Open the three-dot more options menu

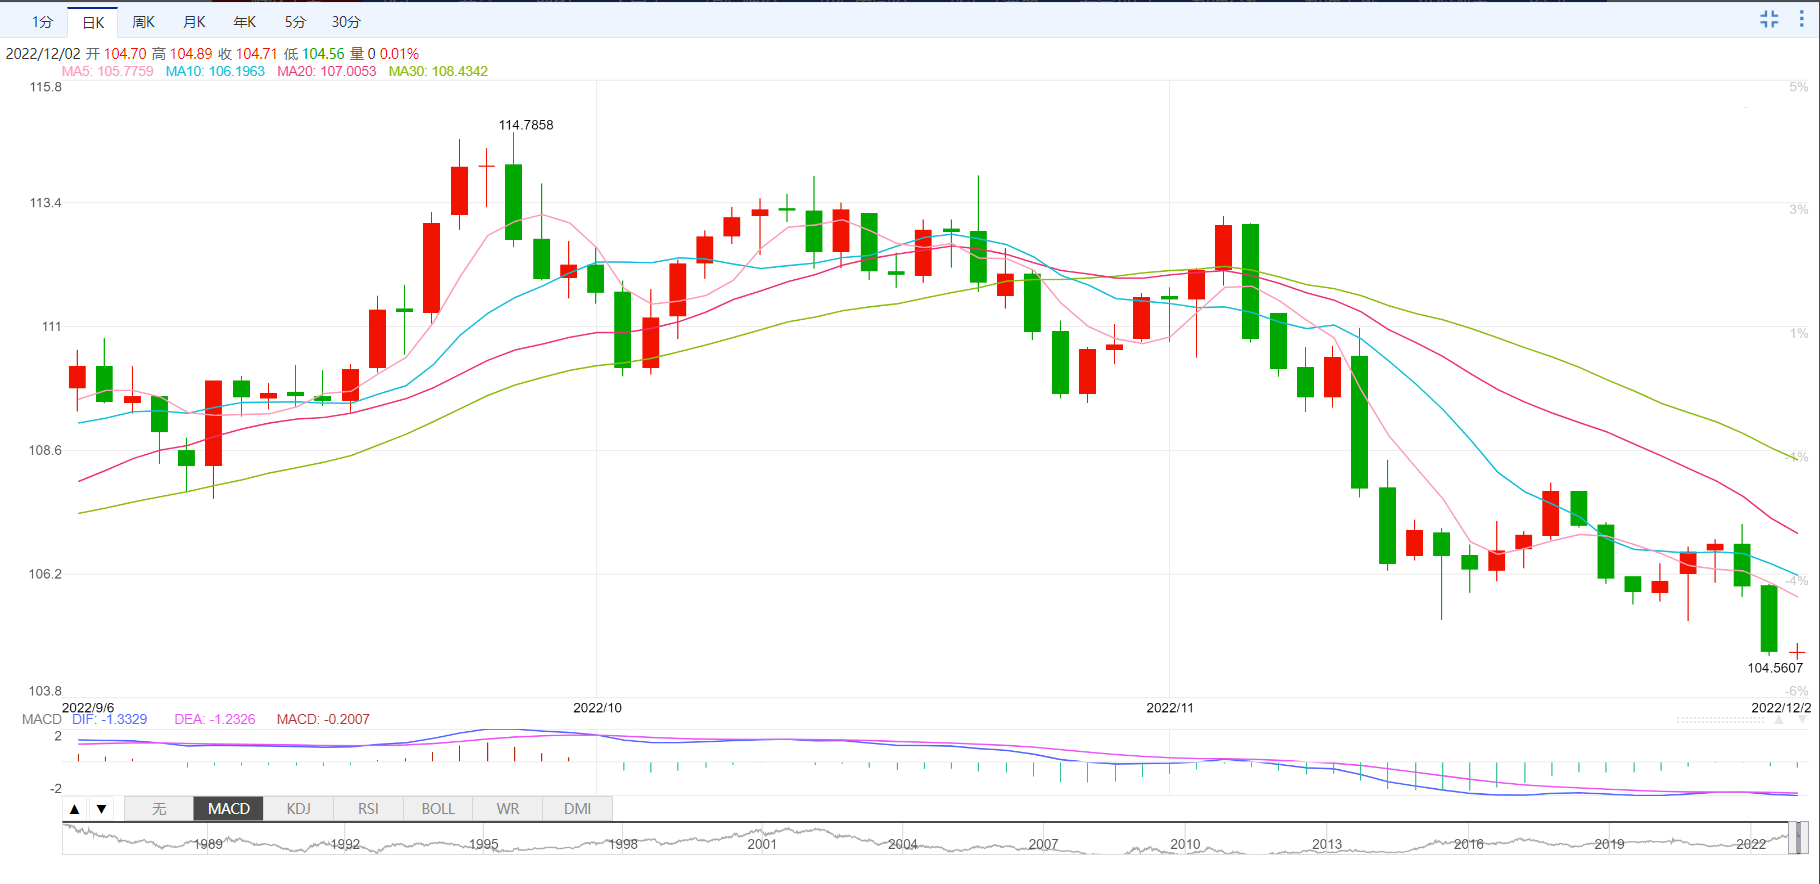click(x=1802, y=19)
